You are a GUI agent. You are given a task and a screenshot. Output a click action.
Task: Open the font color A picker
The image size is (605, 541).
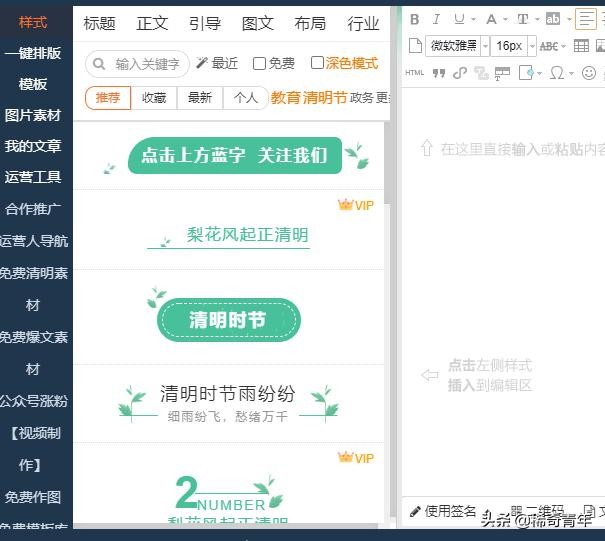(x=491, y=19)
